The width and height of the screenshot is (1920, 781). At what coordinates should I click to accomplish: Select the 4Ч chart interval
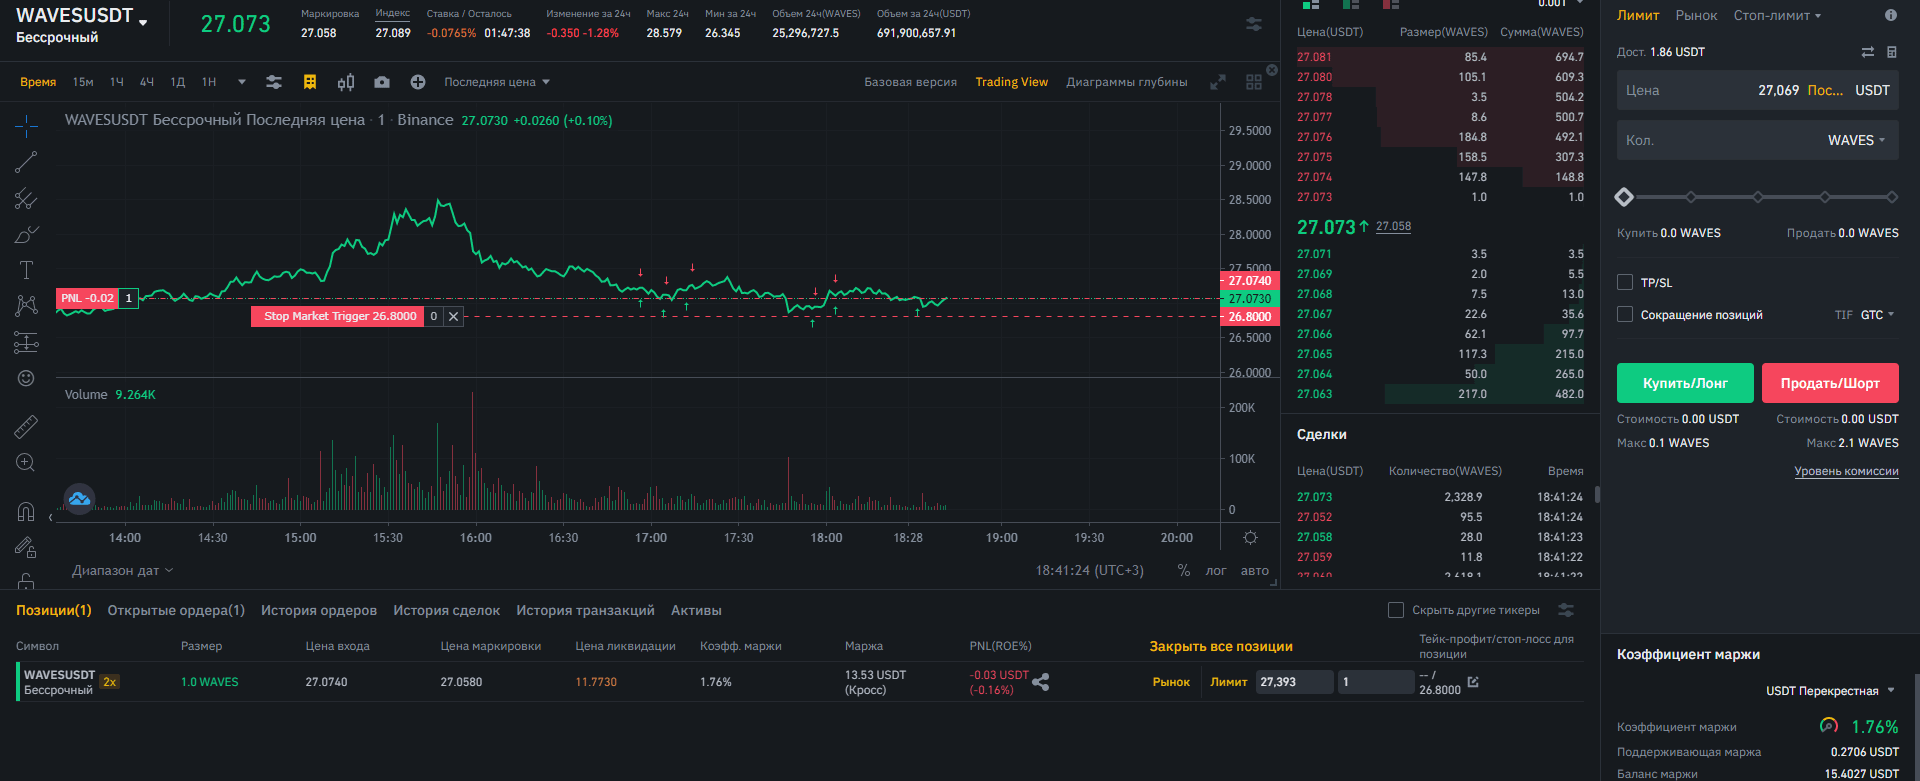(x=147, y=82)
